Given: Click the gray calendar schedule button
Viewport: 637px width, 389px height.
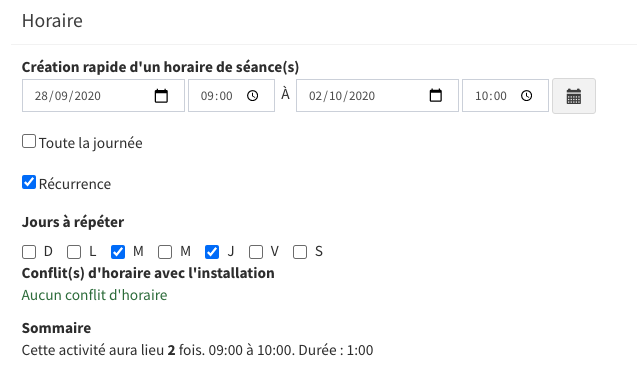Looking at the screenshot, I should click(574, 96).
